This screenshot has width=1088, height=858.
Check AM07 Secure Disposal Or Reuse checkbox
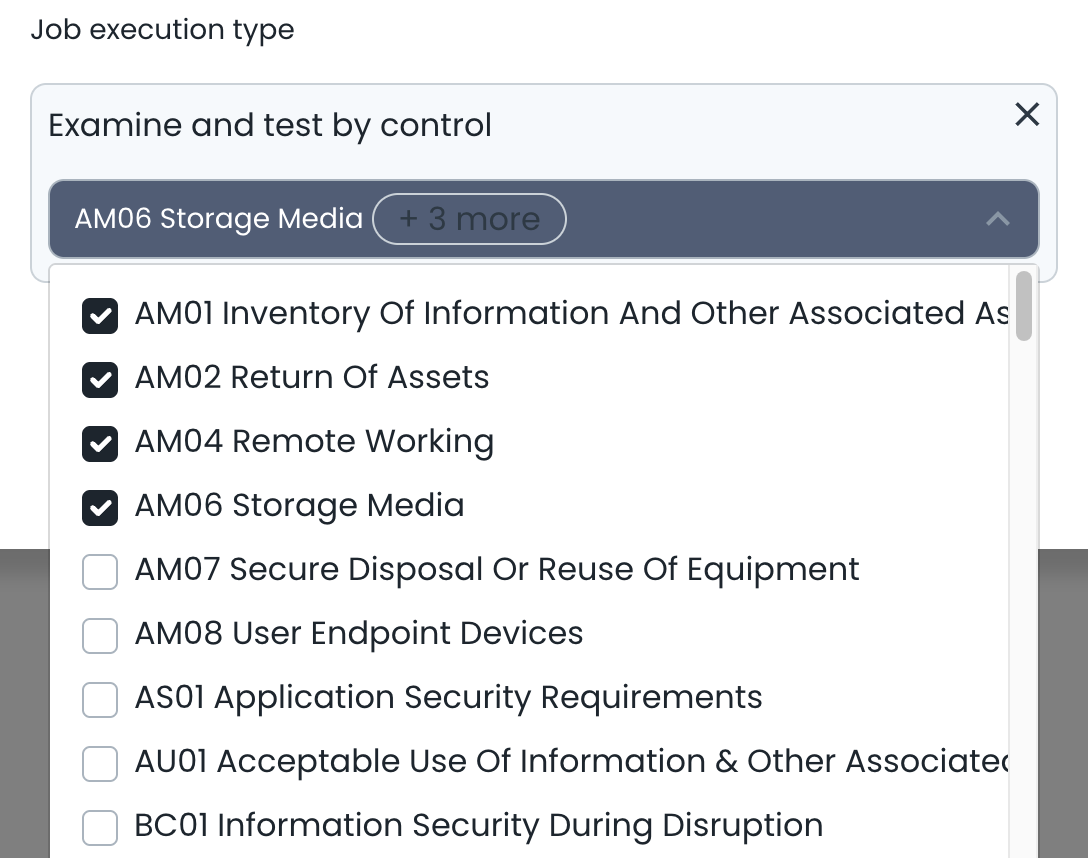coord(100,571)
